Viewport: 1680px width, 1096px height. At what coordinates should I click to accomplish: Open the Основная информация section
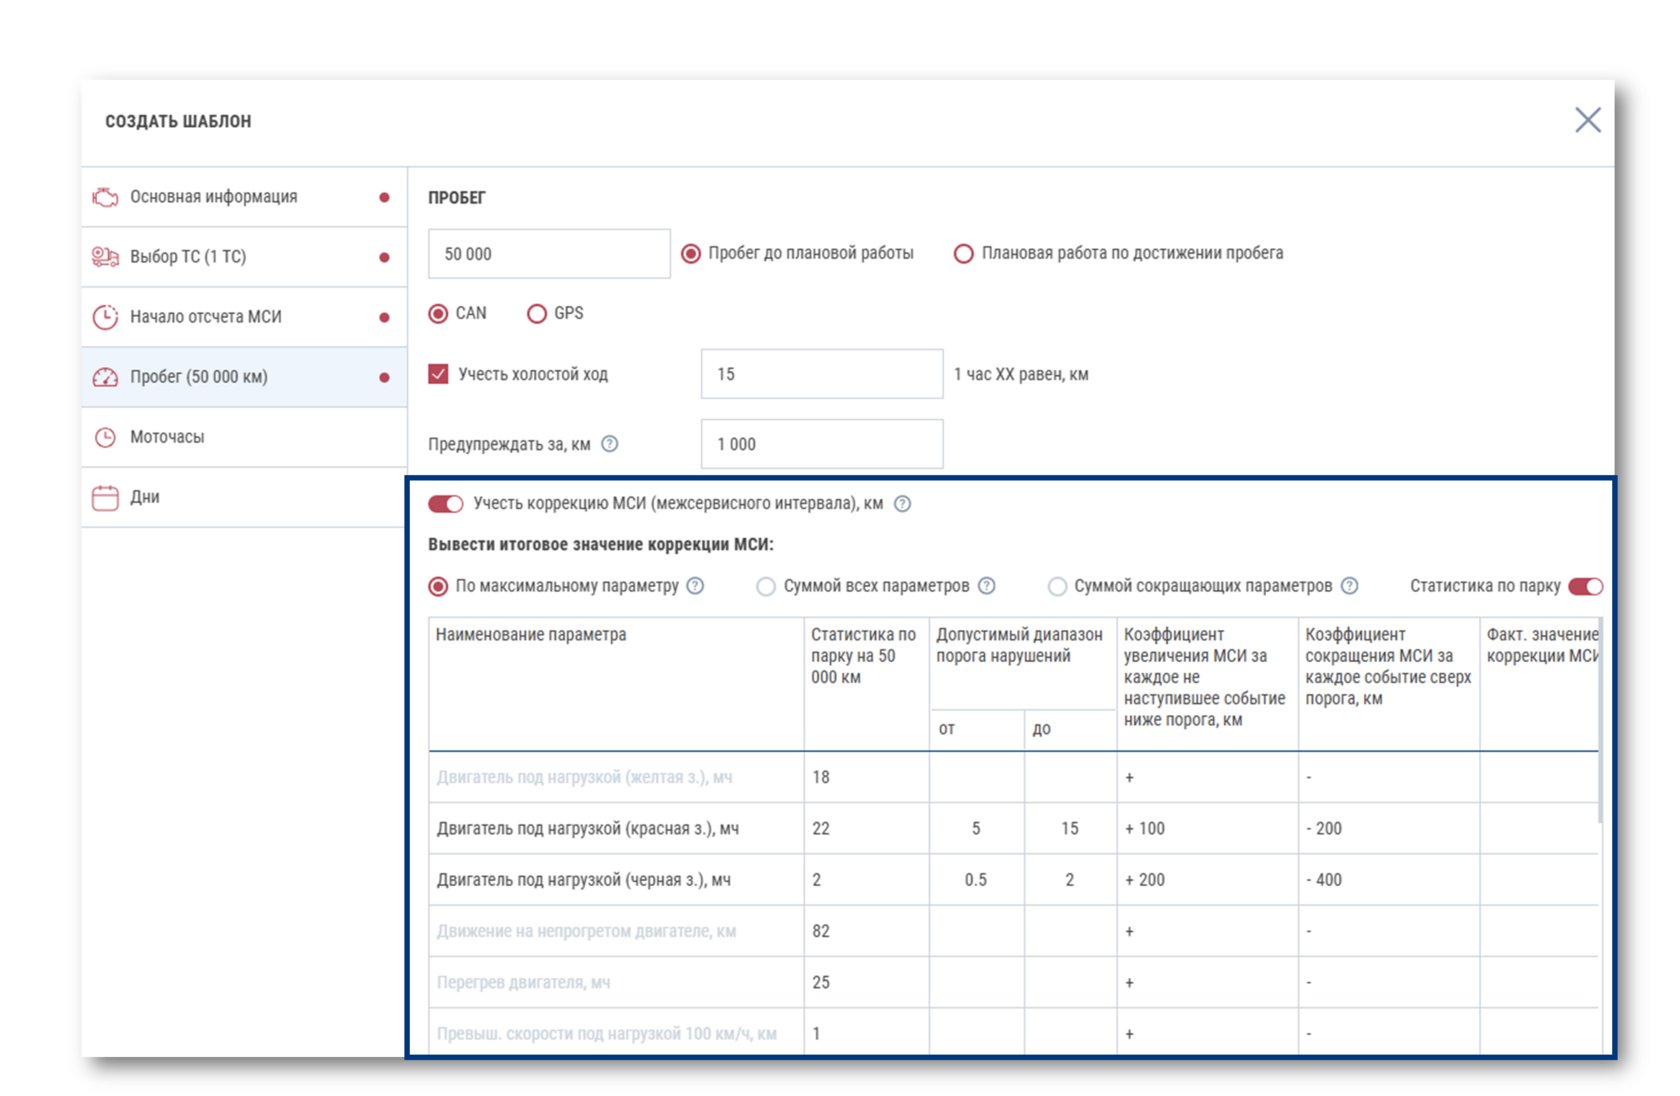244,197
